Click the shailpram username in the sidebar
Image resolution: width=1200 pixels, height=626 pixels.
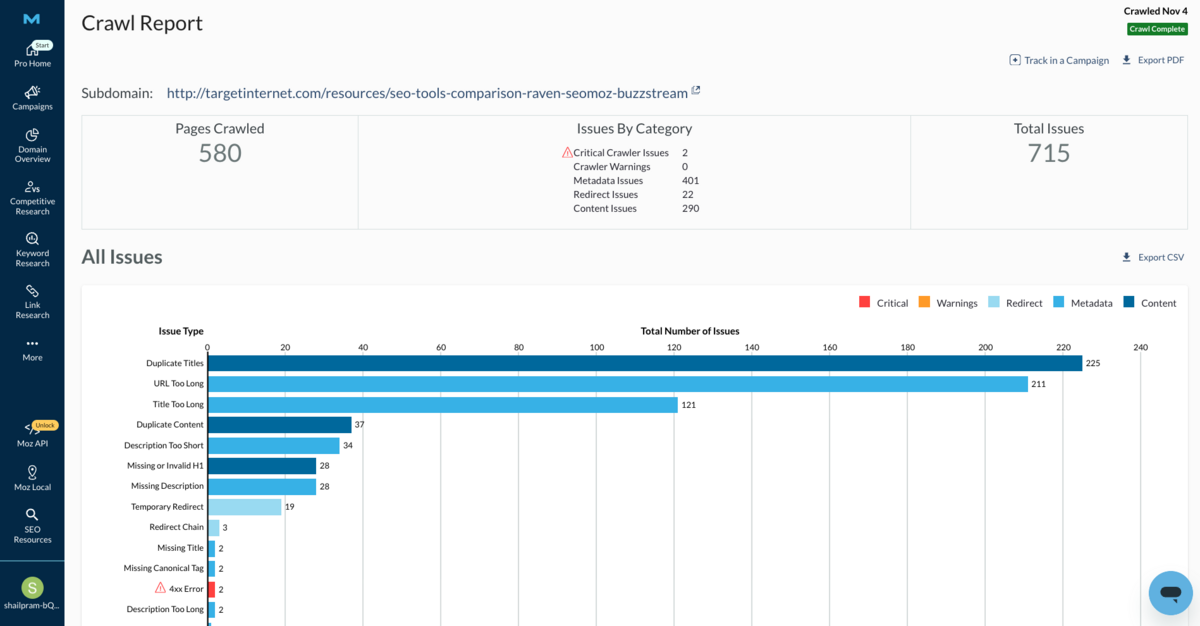pos(32,606)
